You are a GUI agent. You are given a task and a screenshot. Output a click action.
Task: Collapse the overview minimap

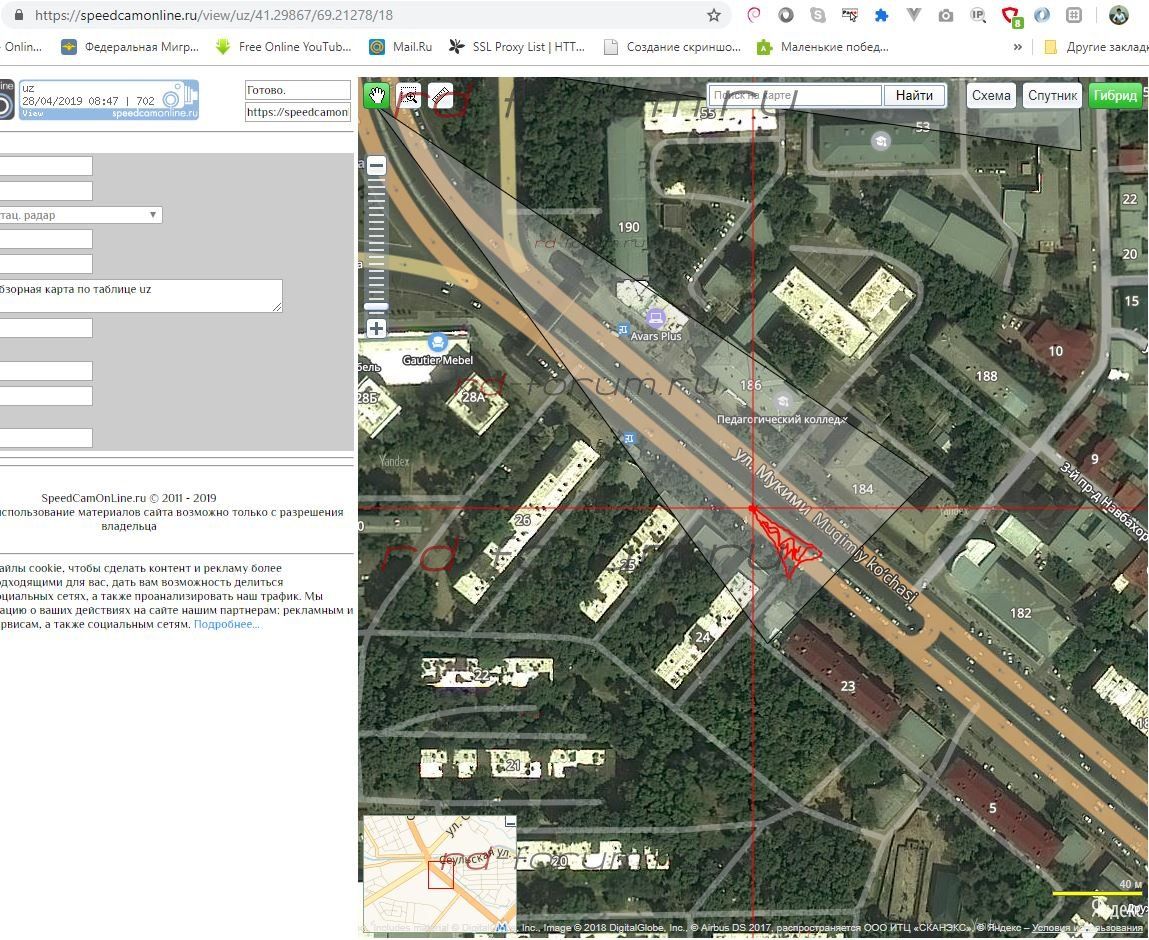510,821
